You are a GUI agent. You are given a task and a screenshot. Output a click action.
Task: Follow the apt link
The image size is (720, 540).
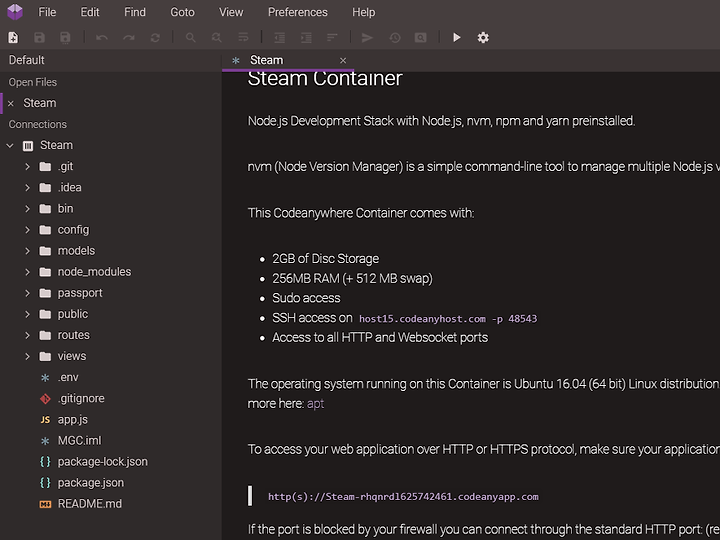[x=315, y=404]
